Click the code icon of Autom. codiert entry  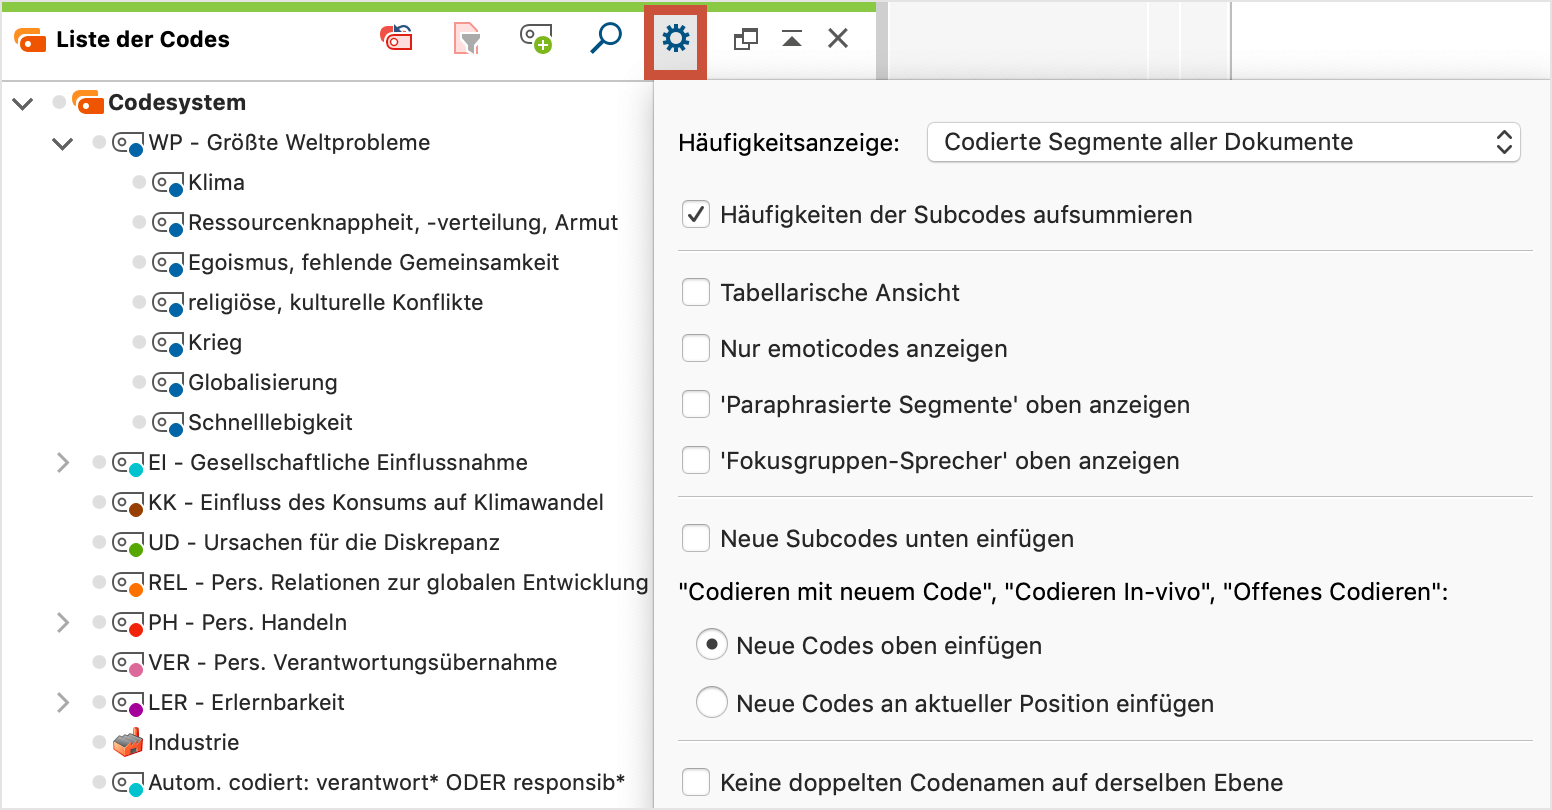pos(128,783)
